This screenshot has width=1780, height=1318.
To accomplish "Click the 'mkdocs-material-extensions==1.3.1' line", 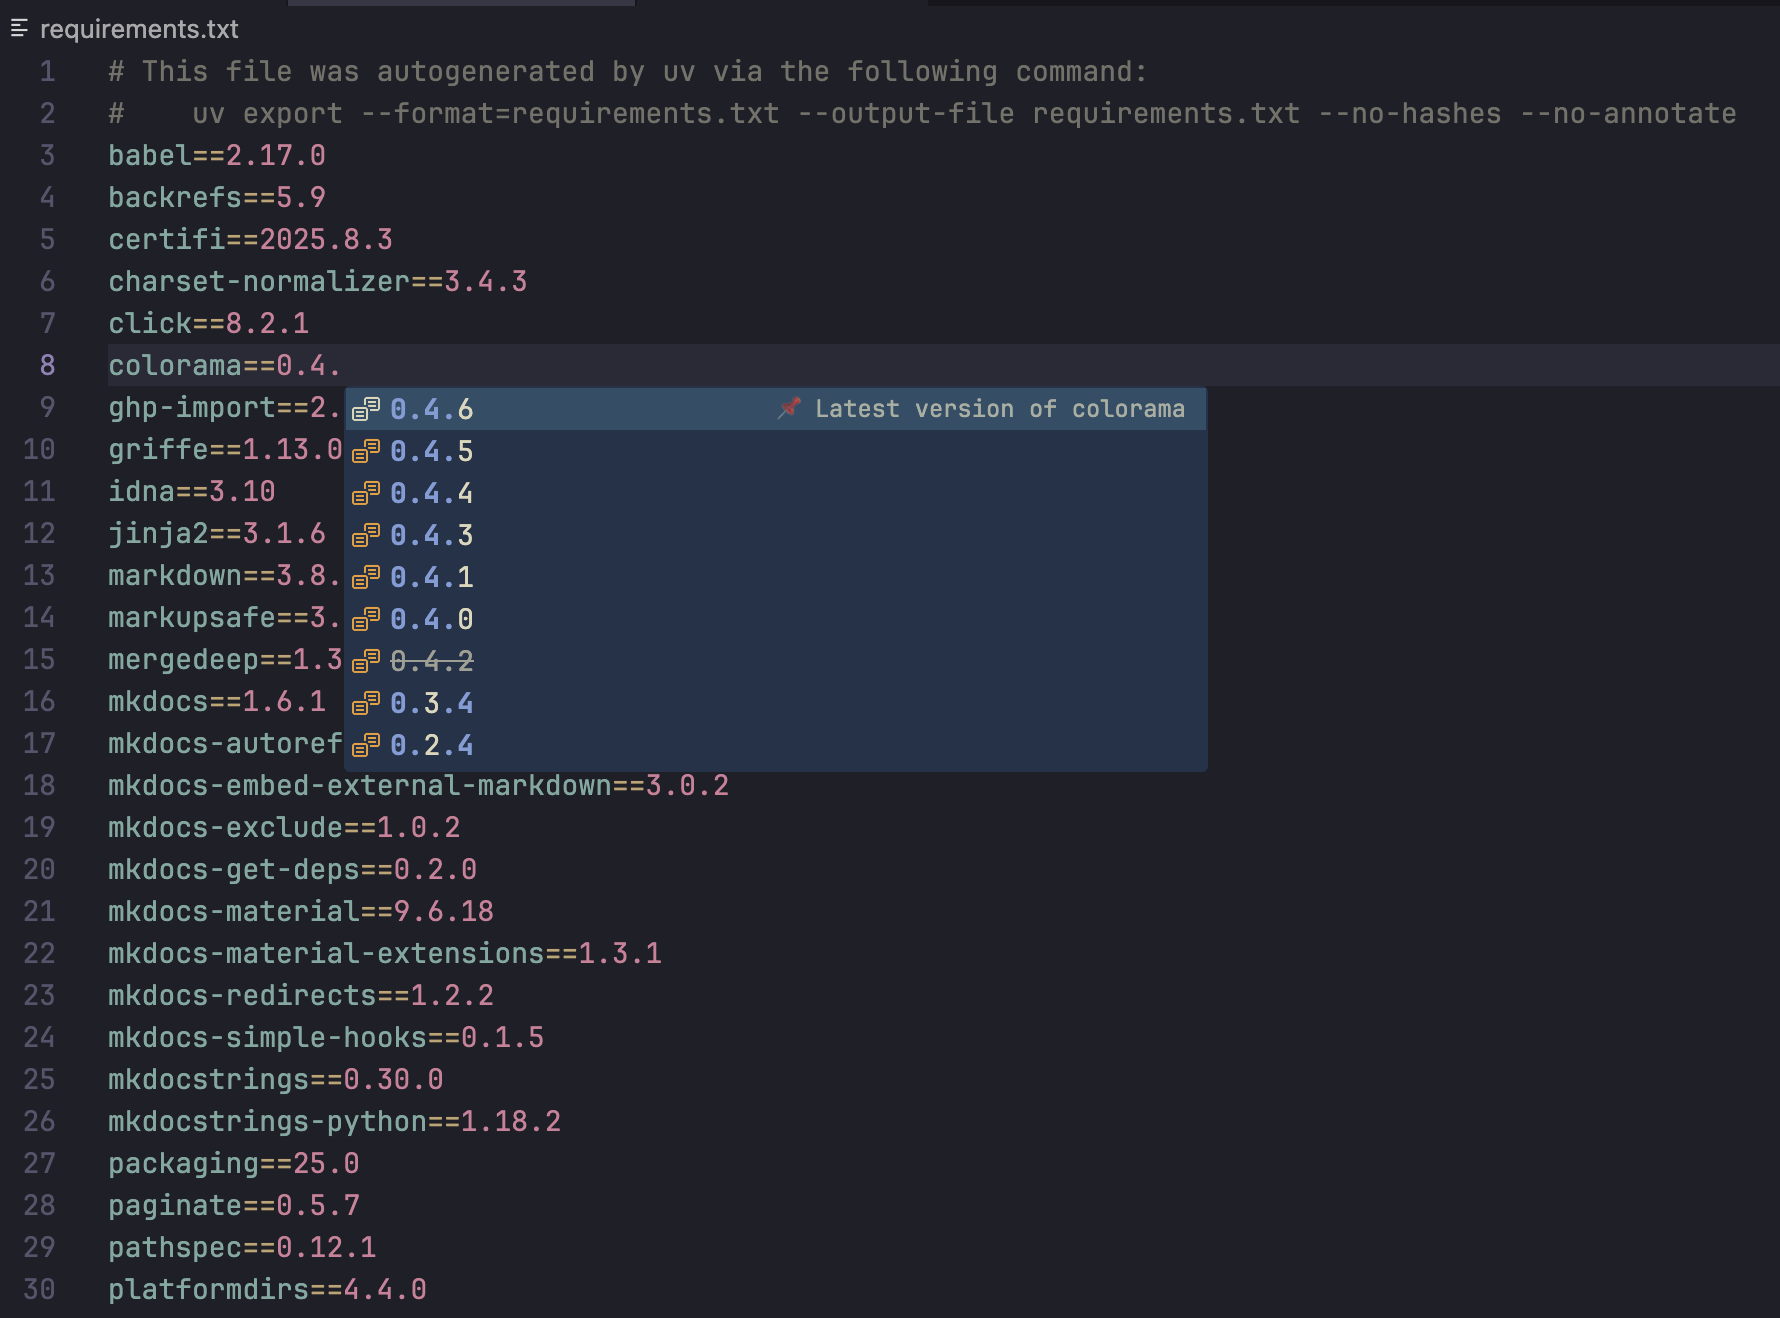I will click(x=385, y=953).
